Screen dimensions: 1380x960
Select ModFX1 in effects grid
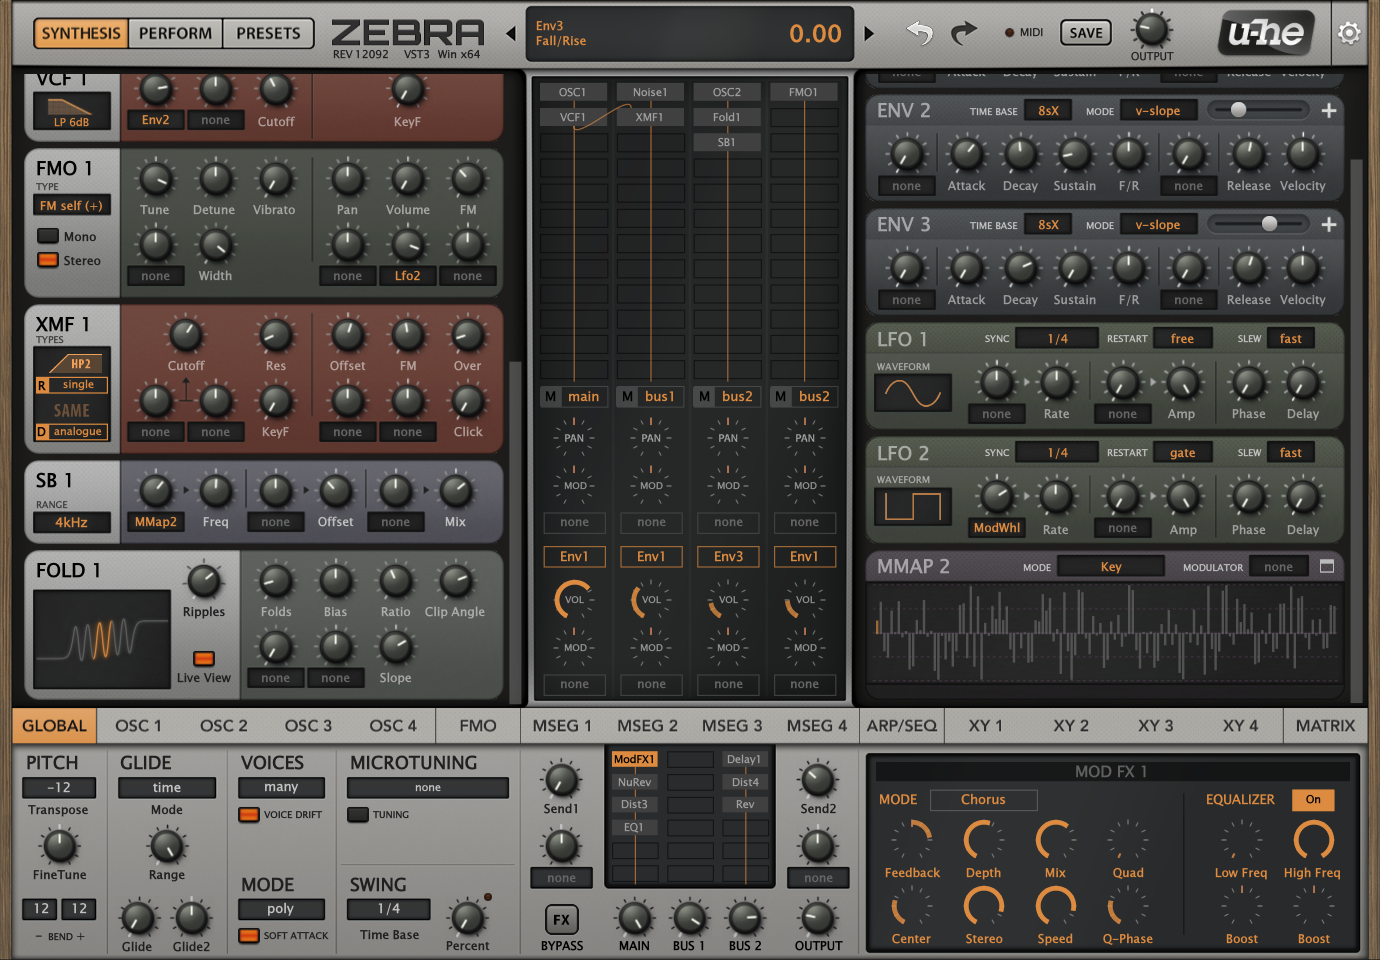[634, 760]
